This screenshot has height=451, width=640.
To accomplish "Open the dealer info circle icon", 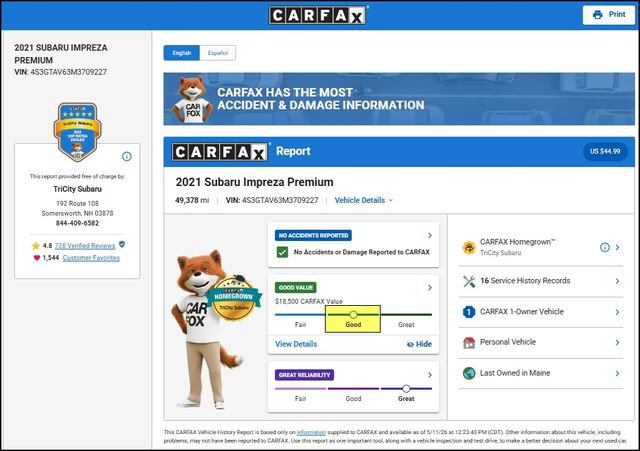I will tap(127, 156).
